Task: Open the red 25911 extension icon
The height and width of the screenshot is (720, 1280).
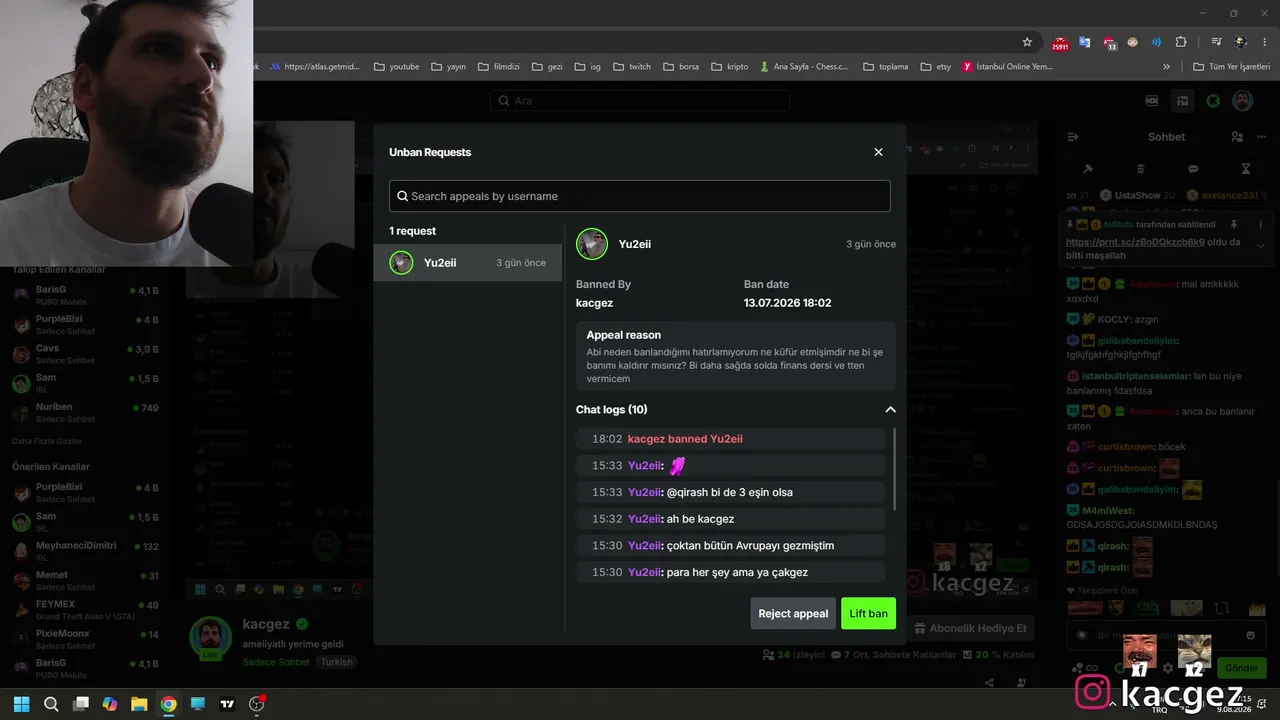Action: (x=1060, y=43)
